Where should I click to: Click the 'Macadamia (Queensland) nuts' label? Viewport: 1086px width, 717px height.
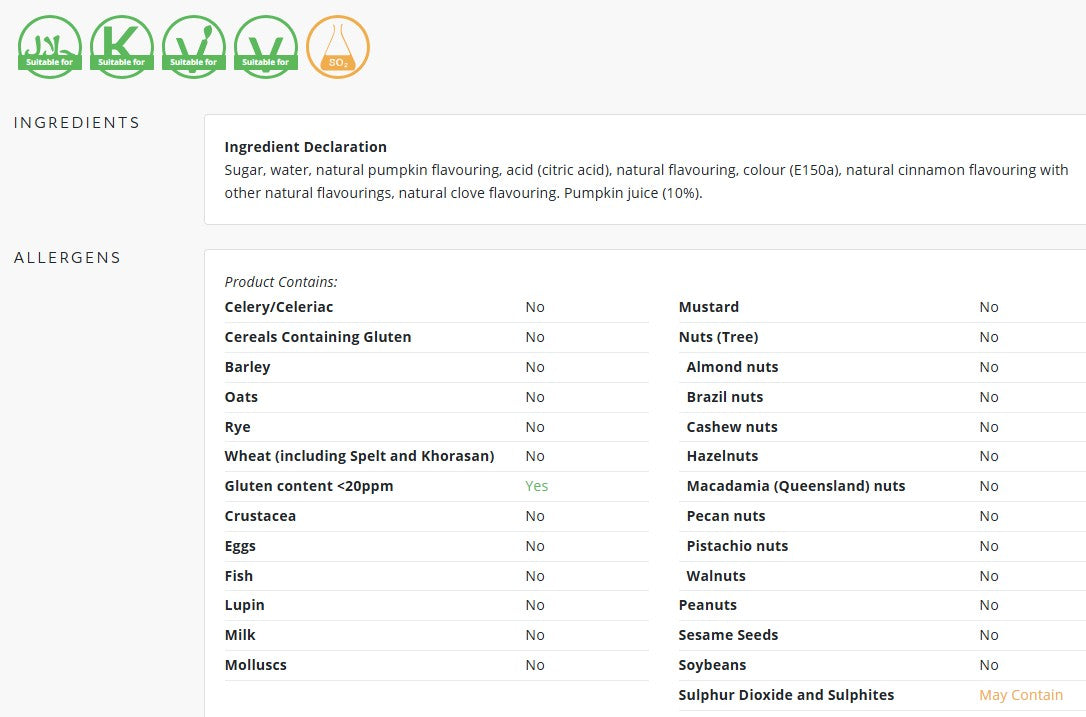pos(796,486)
